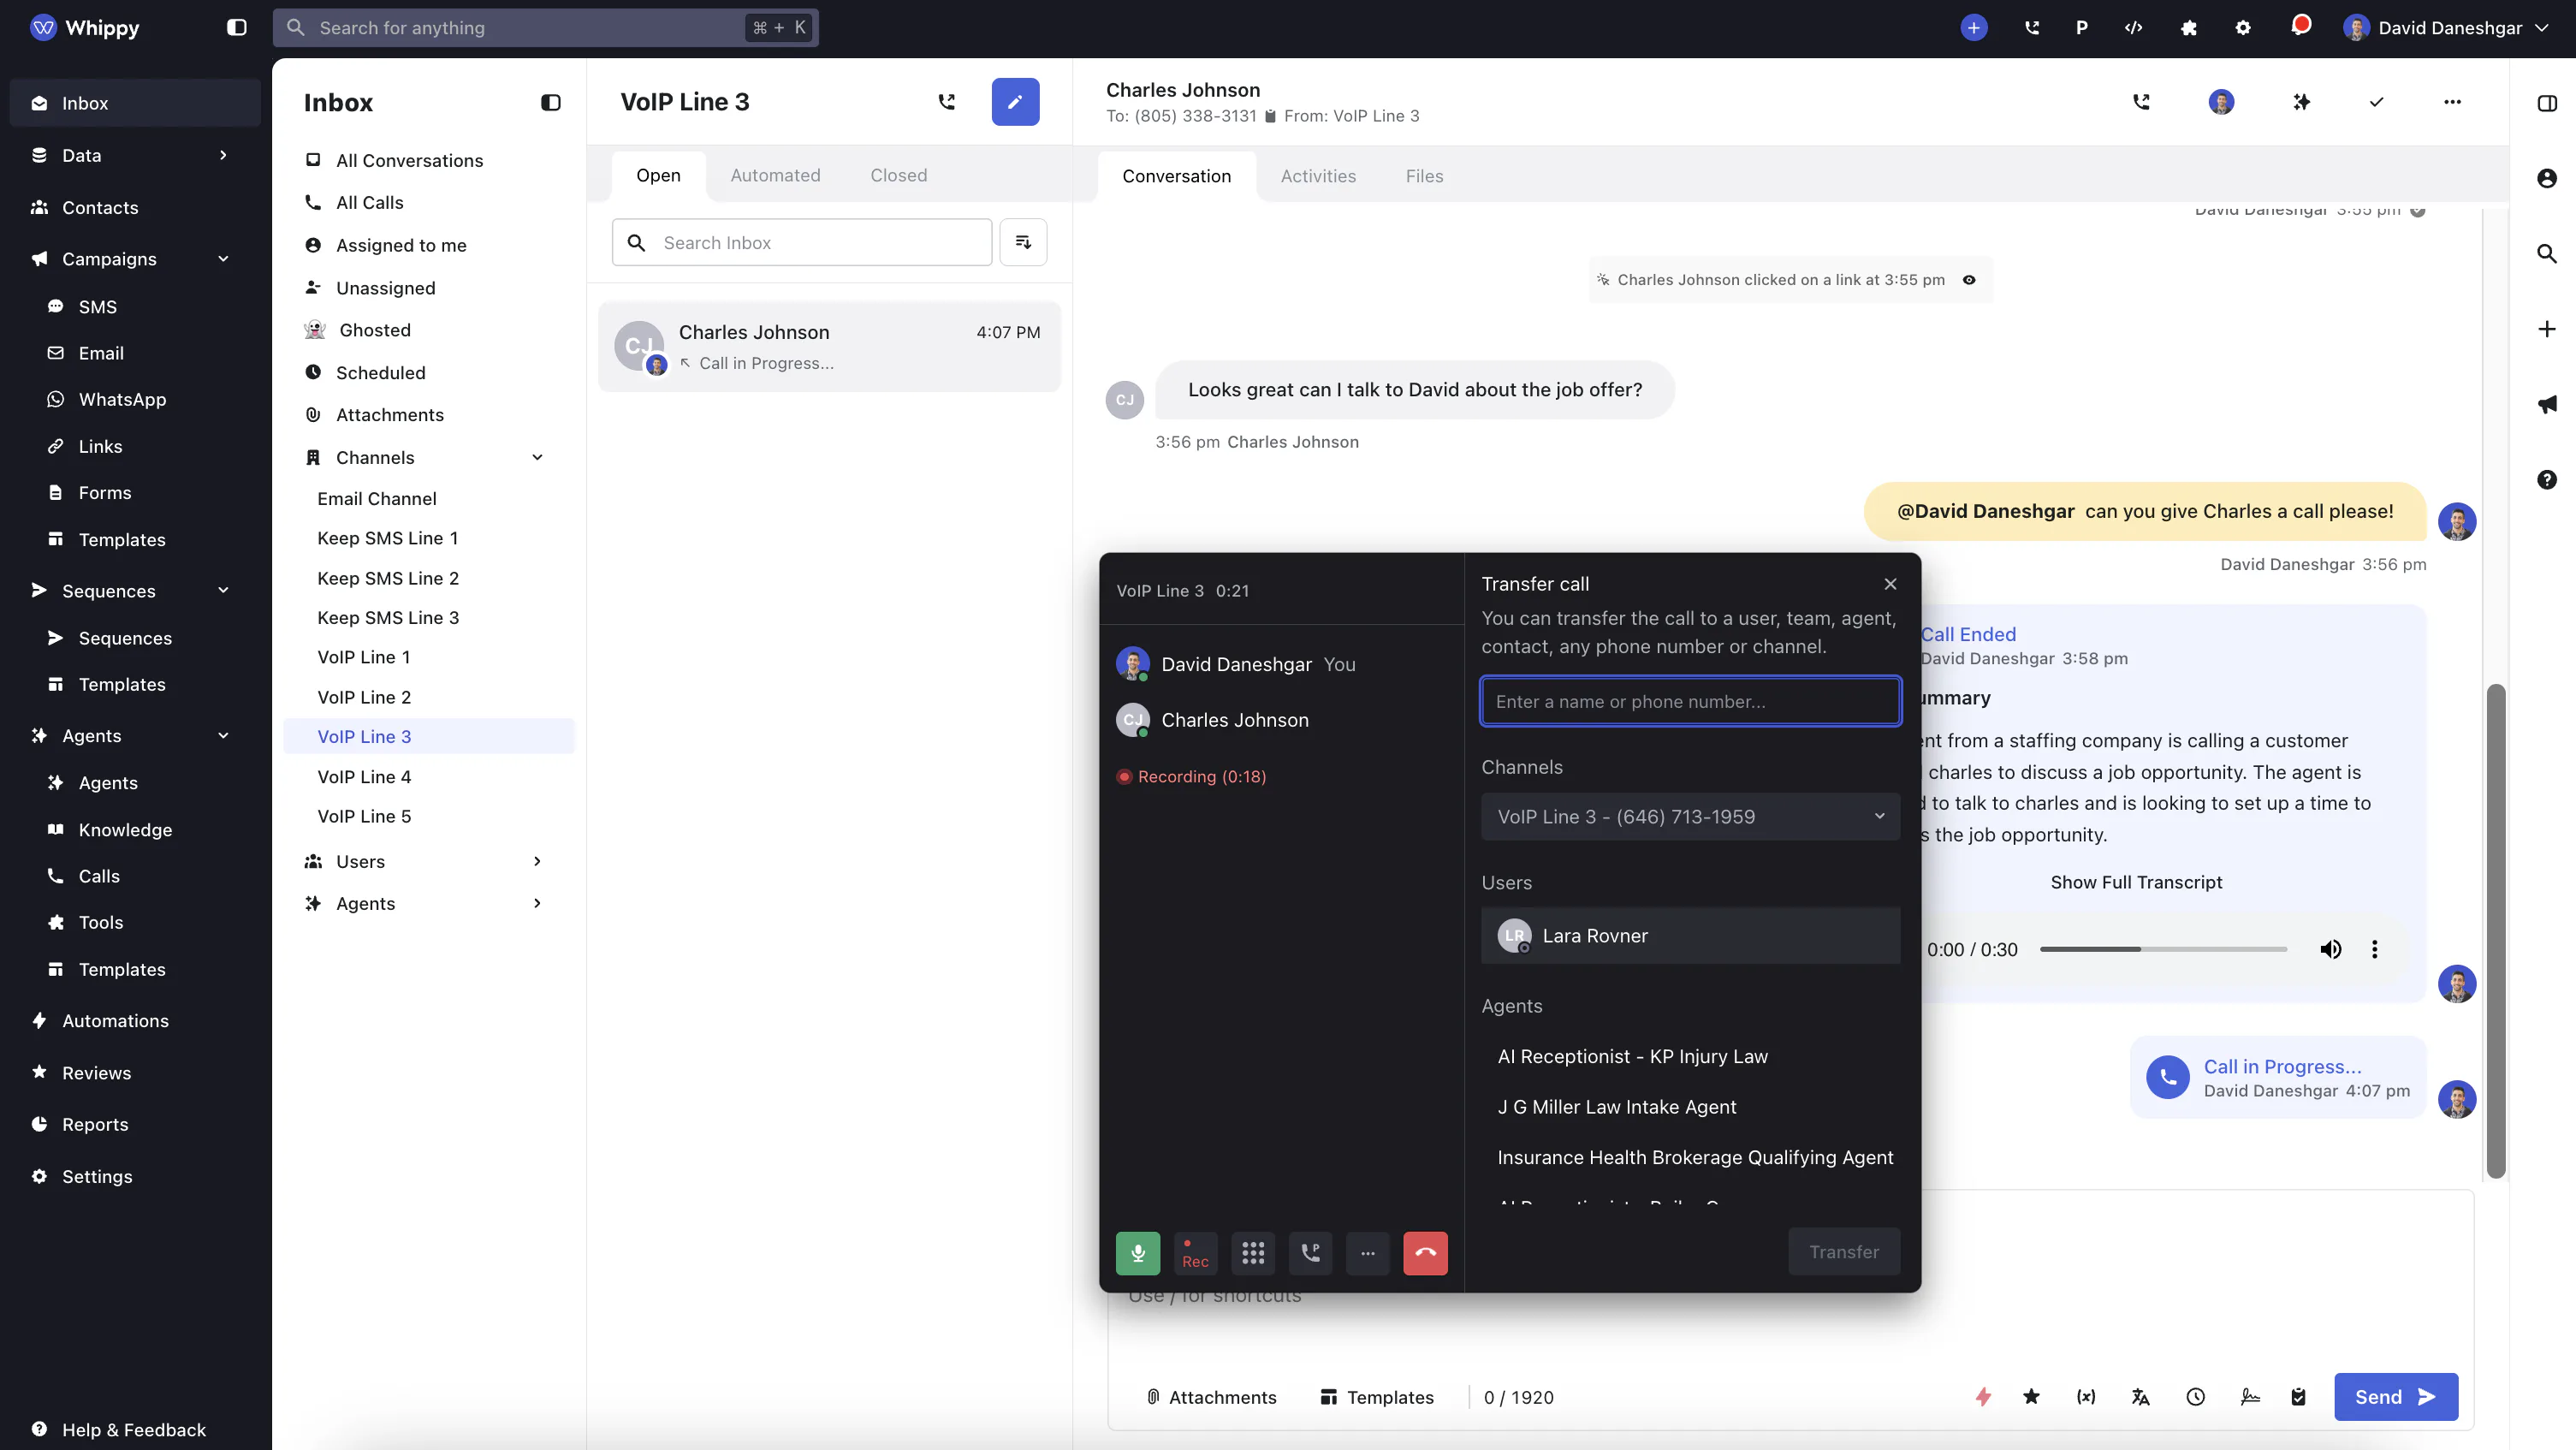Collapse the Inbox panel toggle
This screenshot has width=2576, height=1450.
(x=550, y=102)
